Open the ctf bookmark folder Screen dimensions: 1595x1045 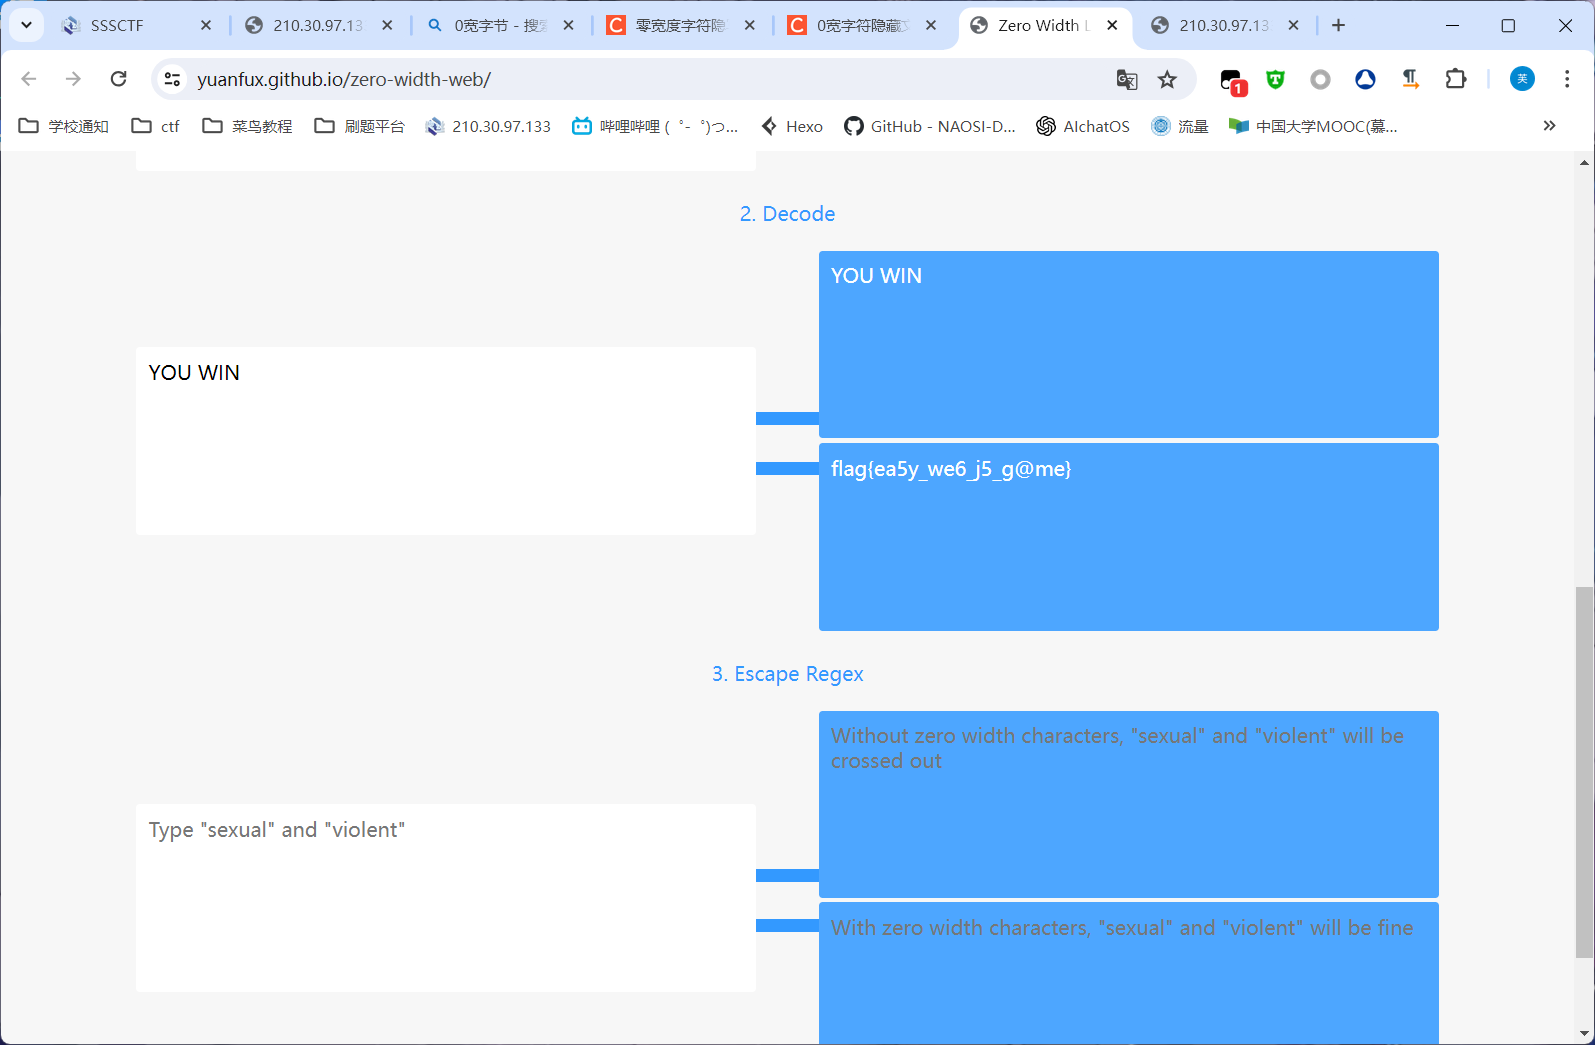pos(156,126)
